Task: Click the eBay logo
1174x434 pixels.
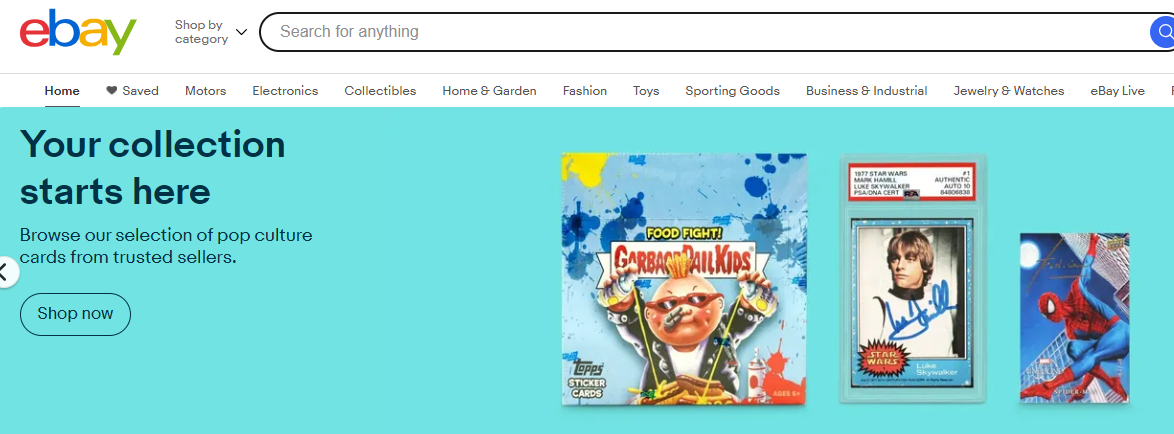Action: tap(78, 31)
